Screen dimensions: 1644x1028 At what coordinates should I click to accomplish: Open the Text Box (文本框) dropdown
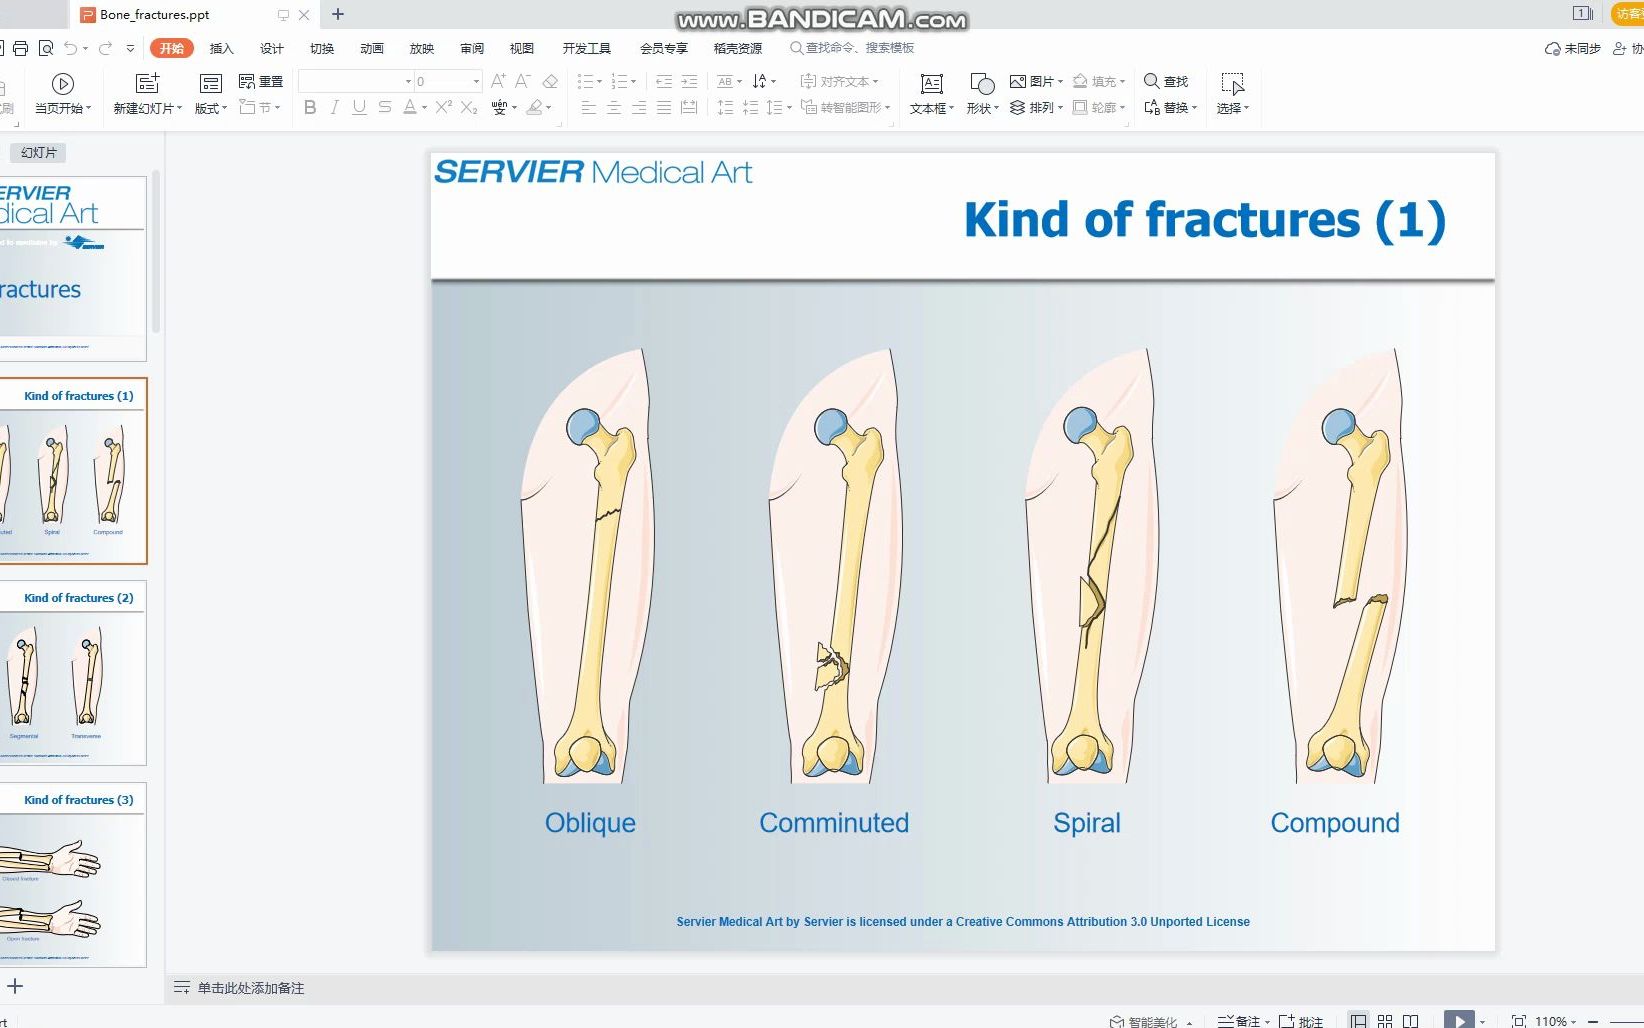click(x=932, y=108)
